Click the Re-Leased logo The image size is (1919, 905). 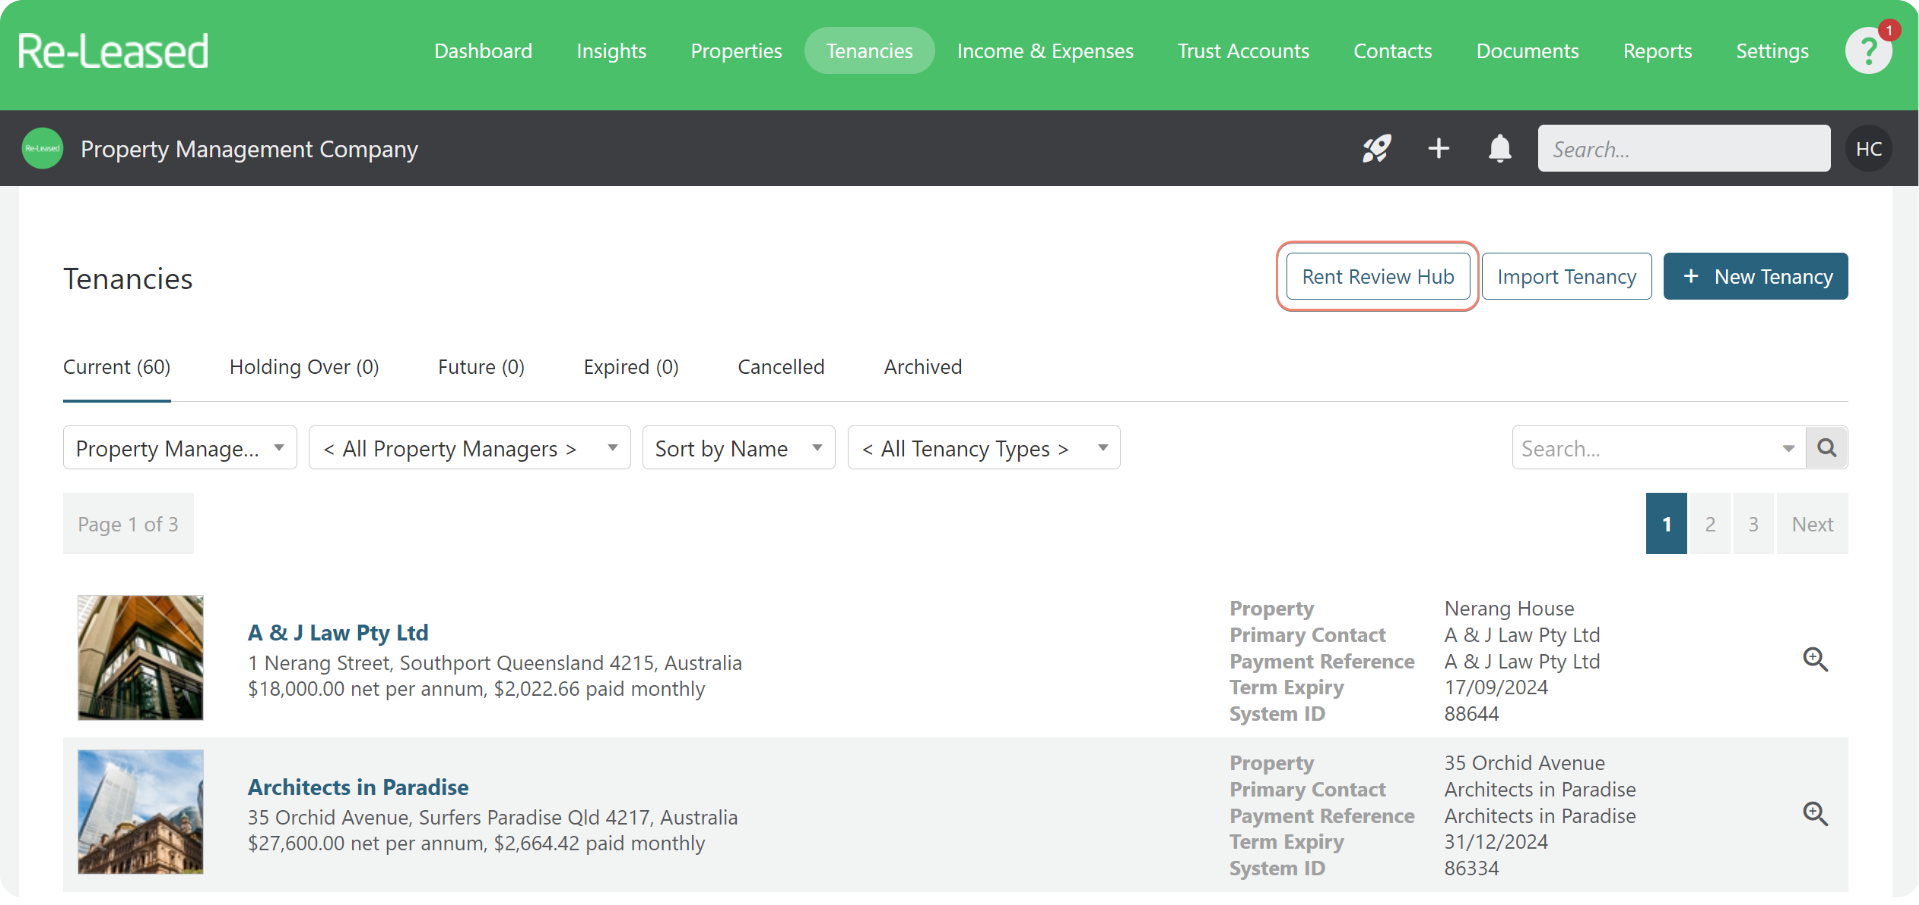coord(113,51)
